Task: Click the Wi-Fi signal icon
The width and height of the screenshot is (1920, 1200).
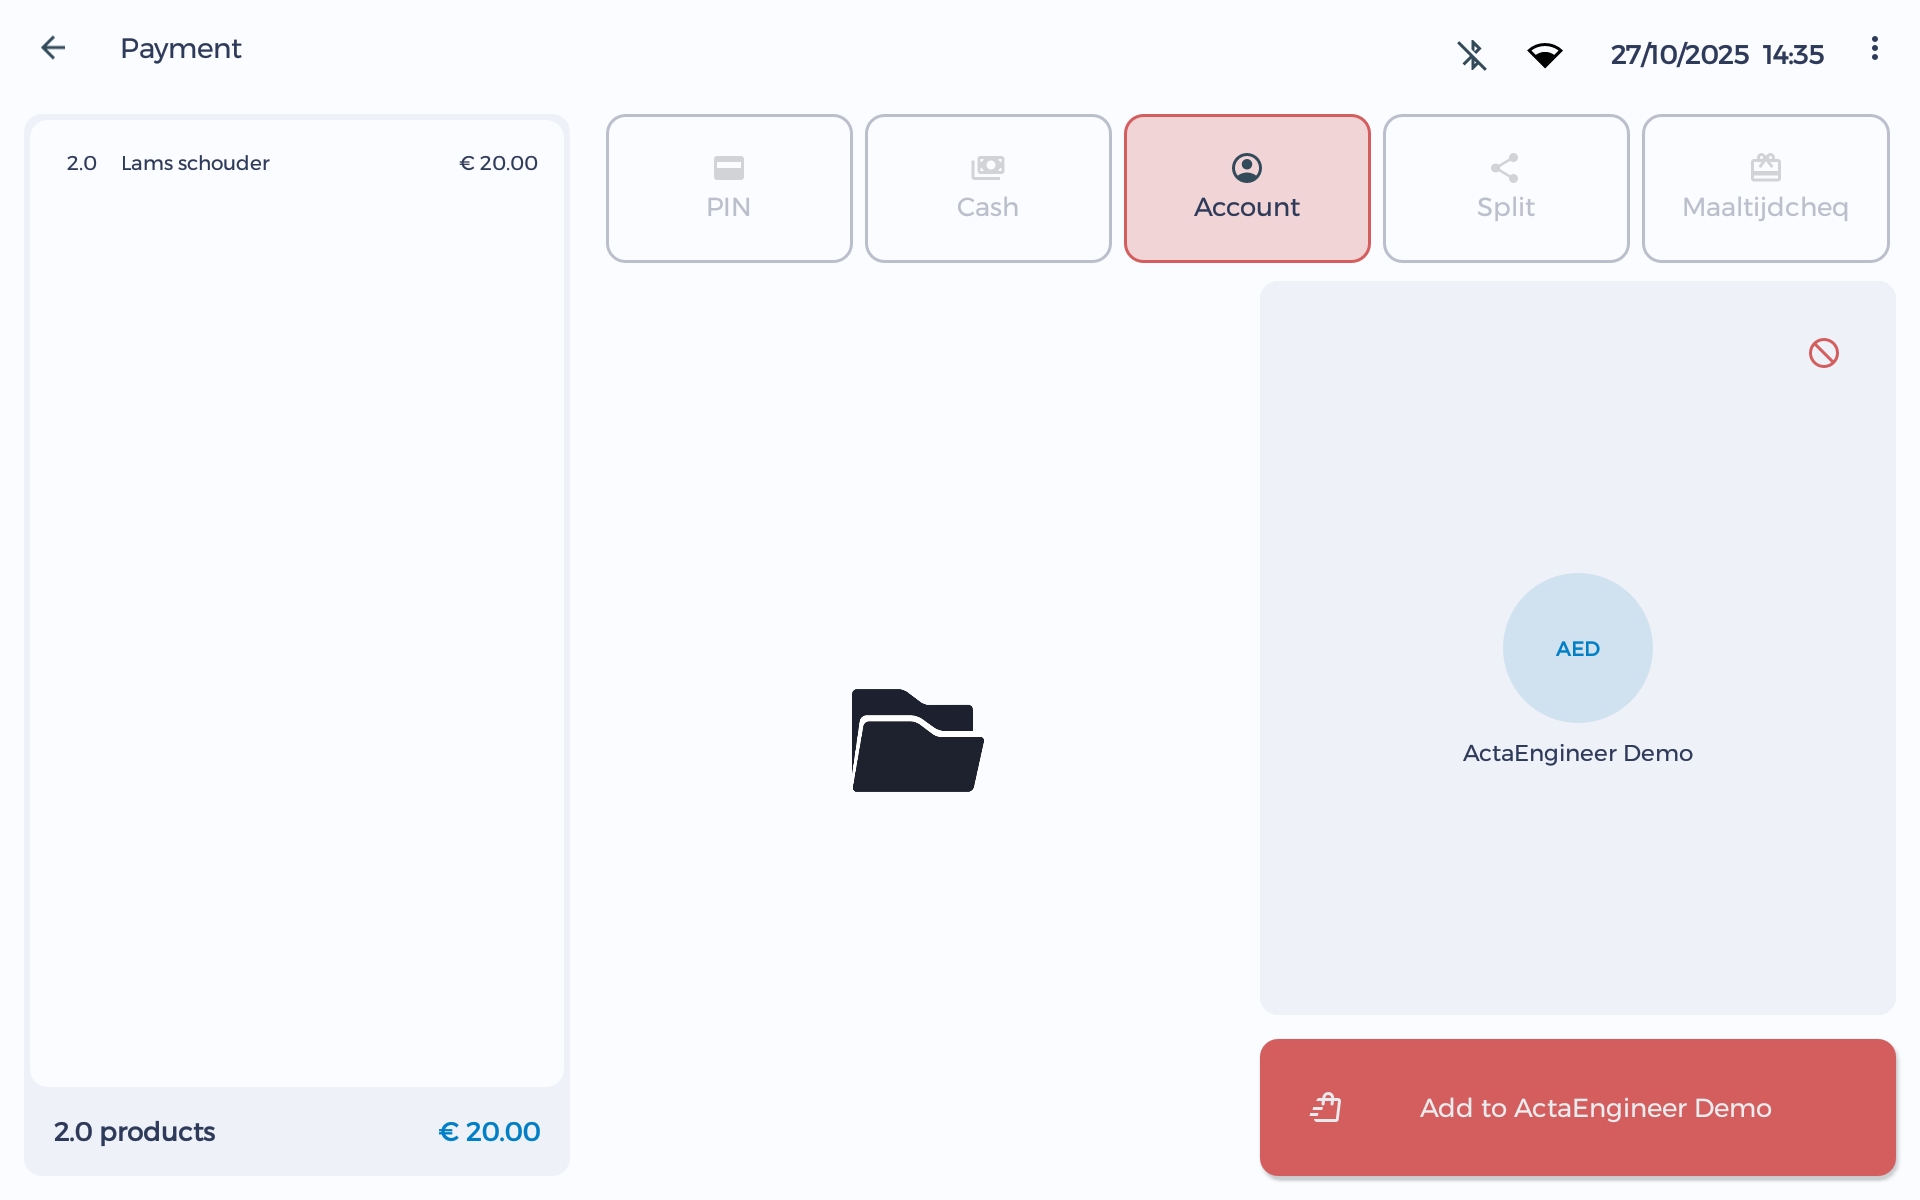Action: click(1544, 55)
